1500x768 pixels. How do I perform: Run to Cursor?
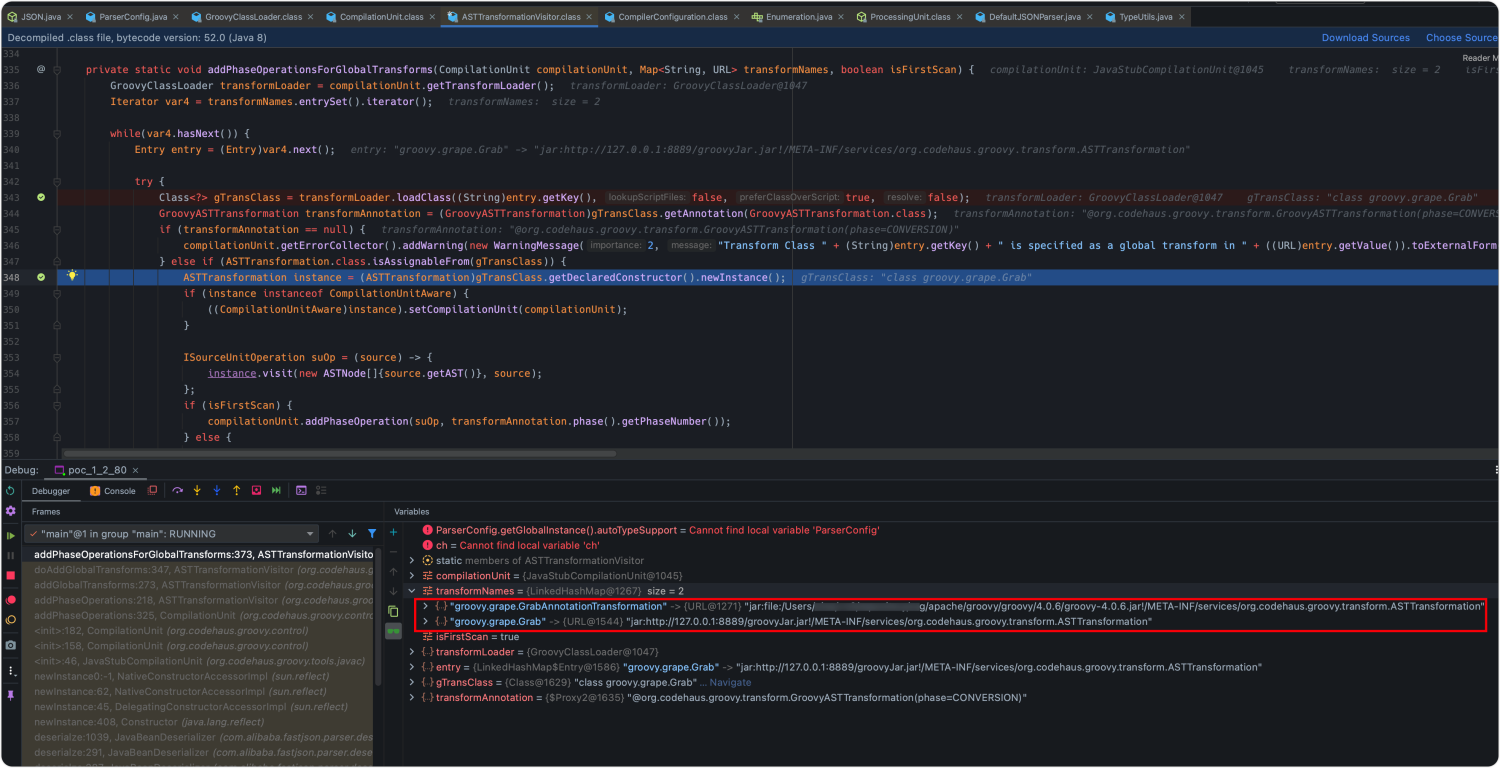pos(276,490)
